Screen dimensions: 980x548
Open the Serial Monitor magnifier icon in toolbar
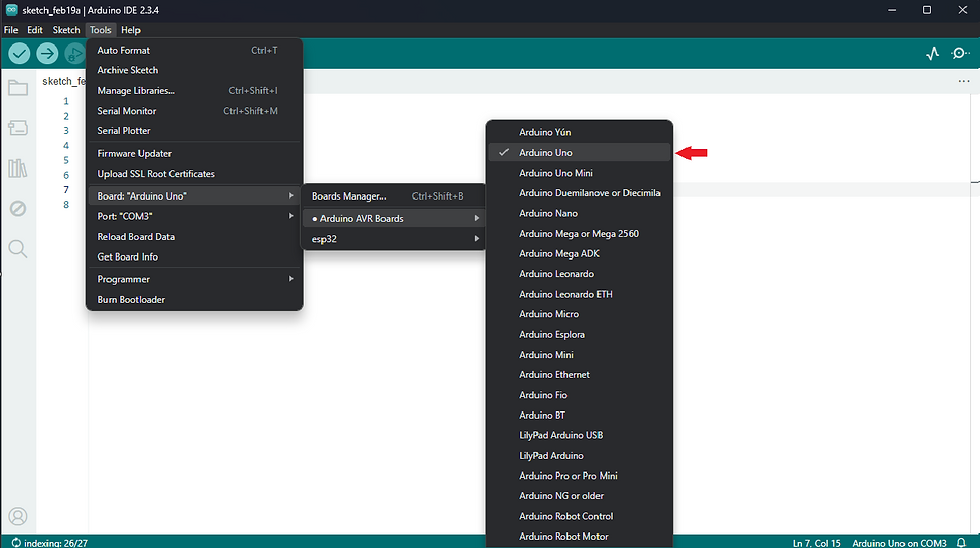pos(960,54)
